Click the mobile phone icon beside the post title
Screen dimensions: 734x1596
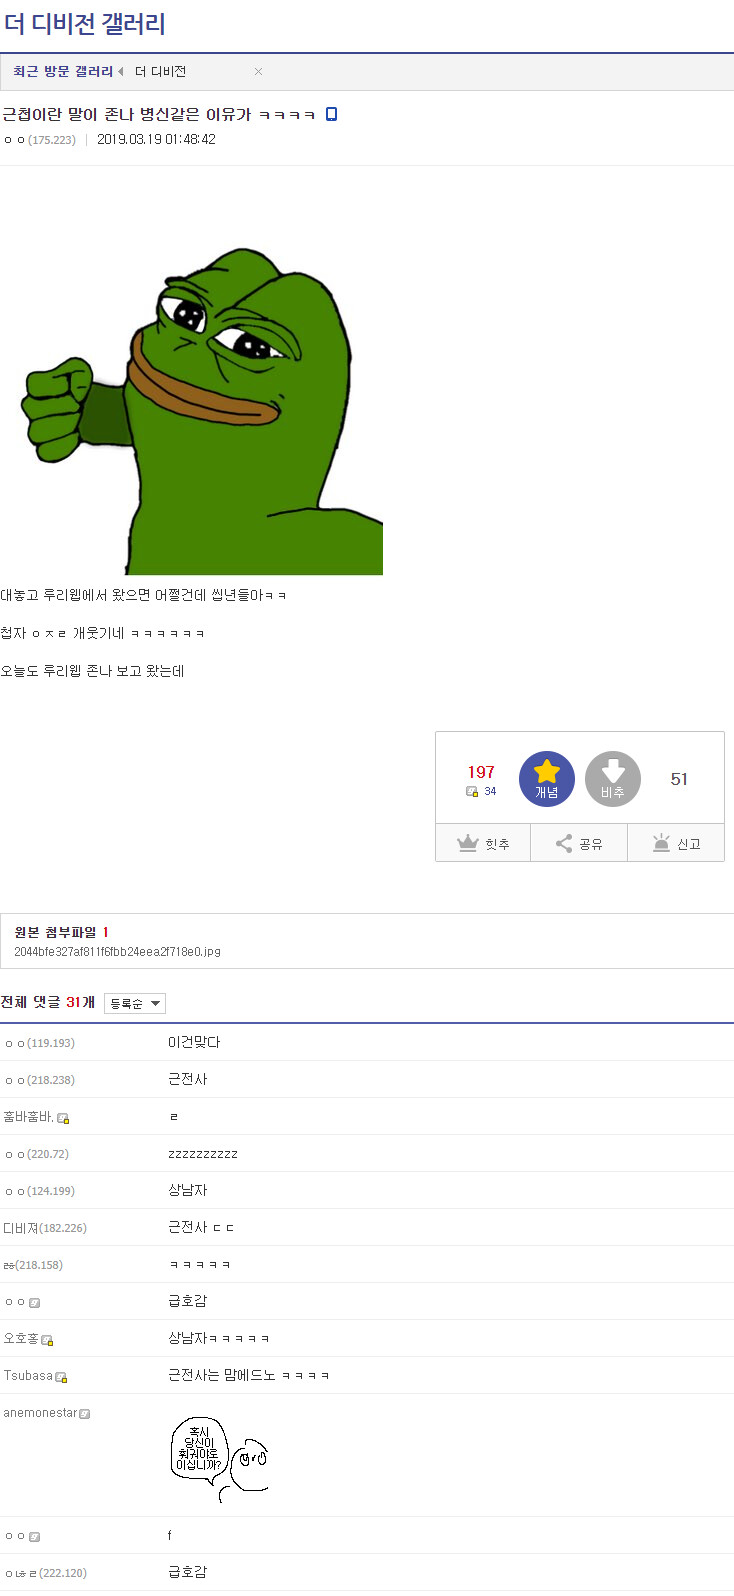coord(332,114)
